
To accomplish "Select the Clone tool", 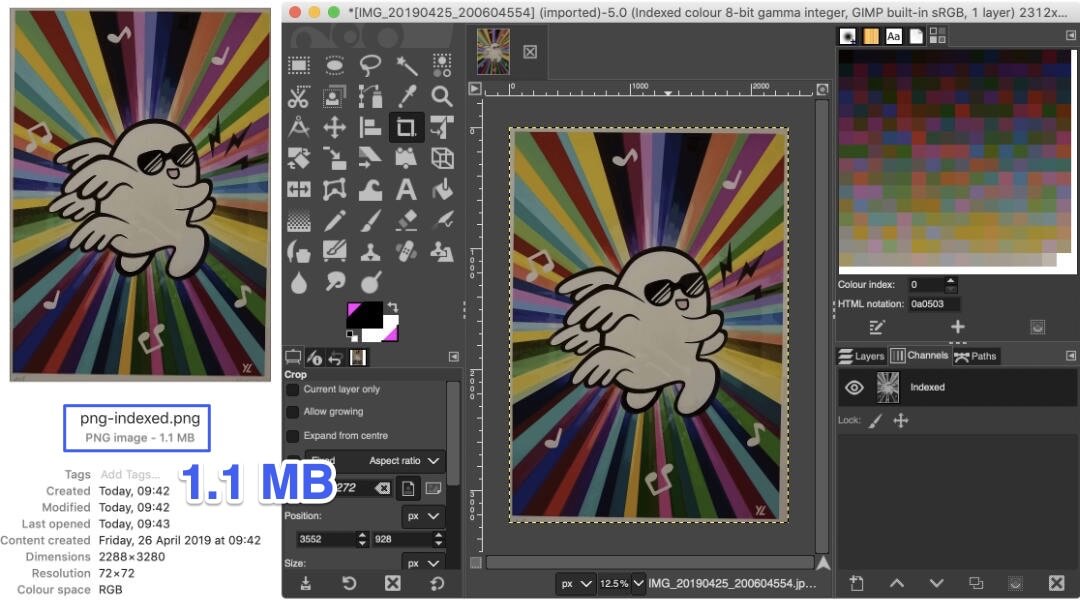I will click(x=370, y=252).
